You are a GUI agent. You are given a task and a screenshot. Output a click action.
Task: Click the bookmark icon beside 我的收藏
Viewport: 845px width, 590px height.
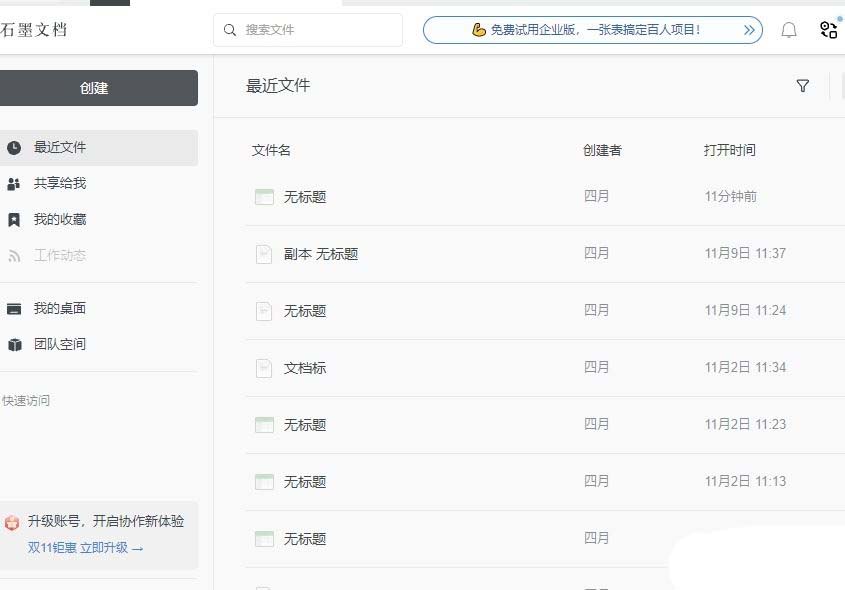coord(14,220)
